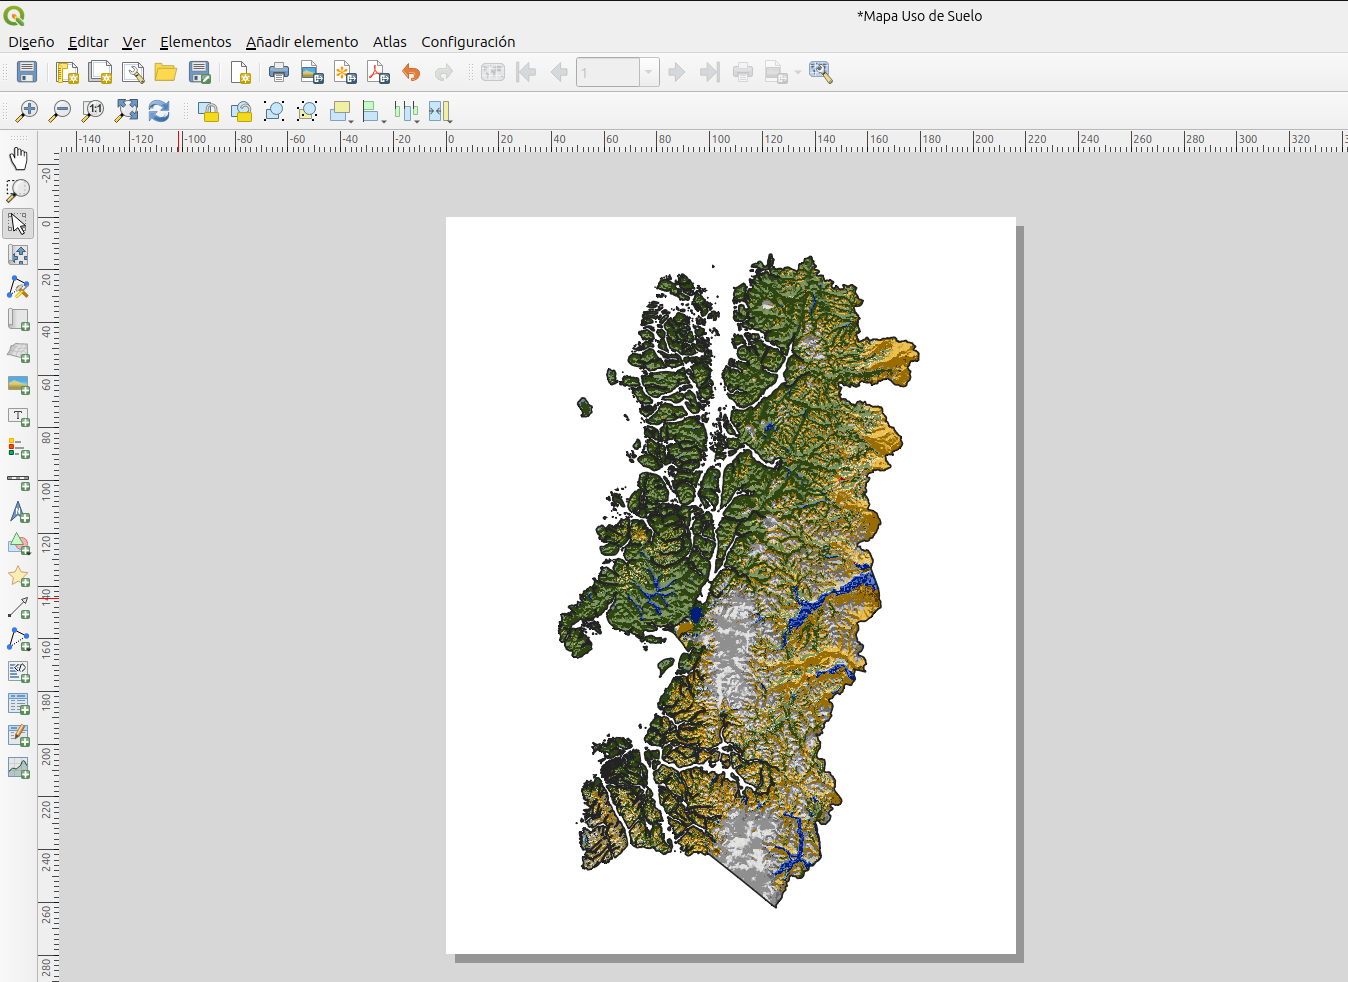The width and height of the screenshot is (1348, 982).
Task: Refresh the layout view
Action: (x=159, y=111)
